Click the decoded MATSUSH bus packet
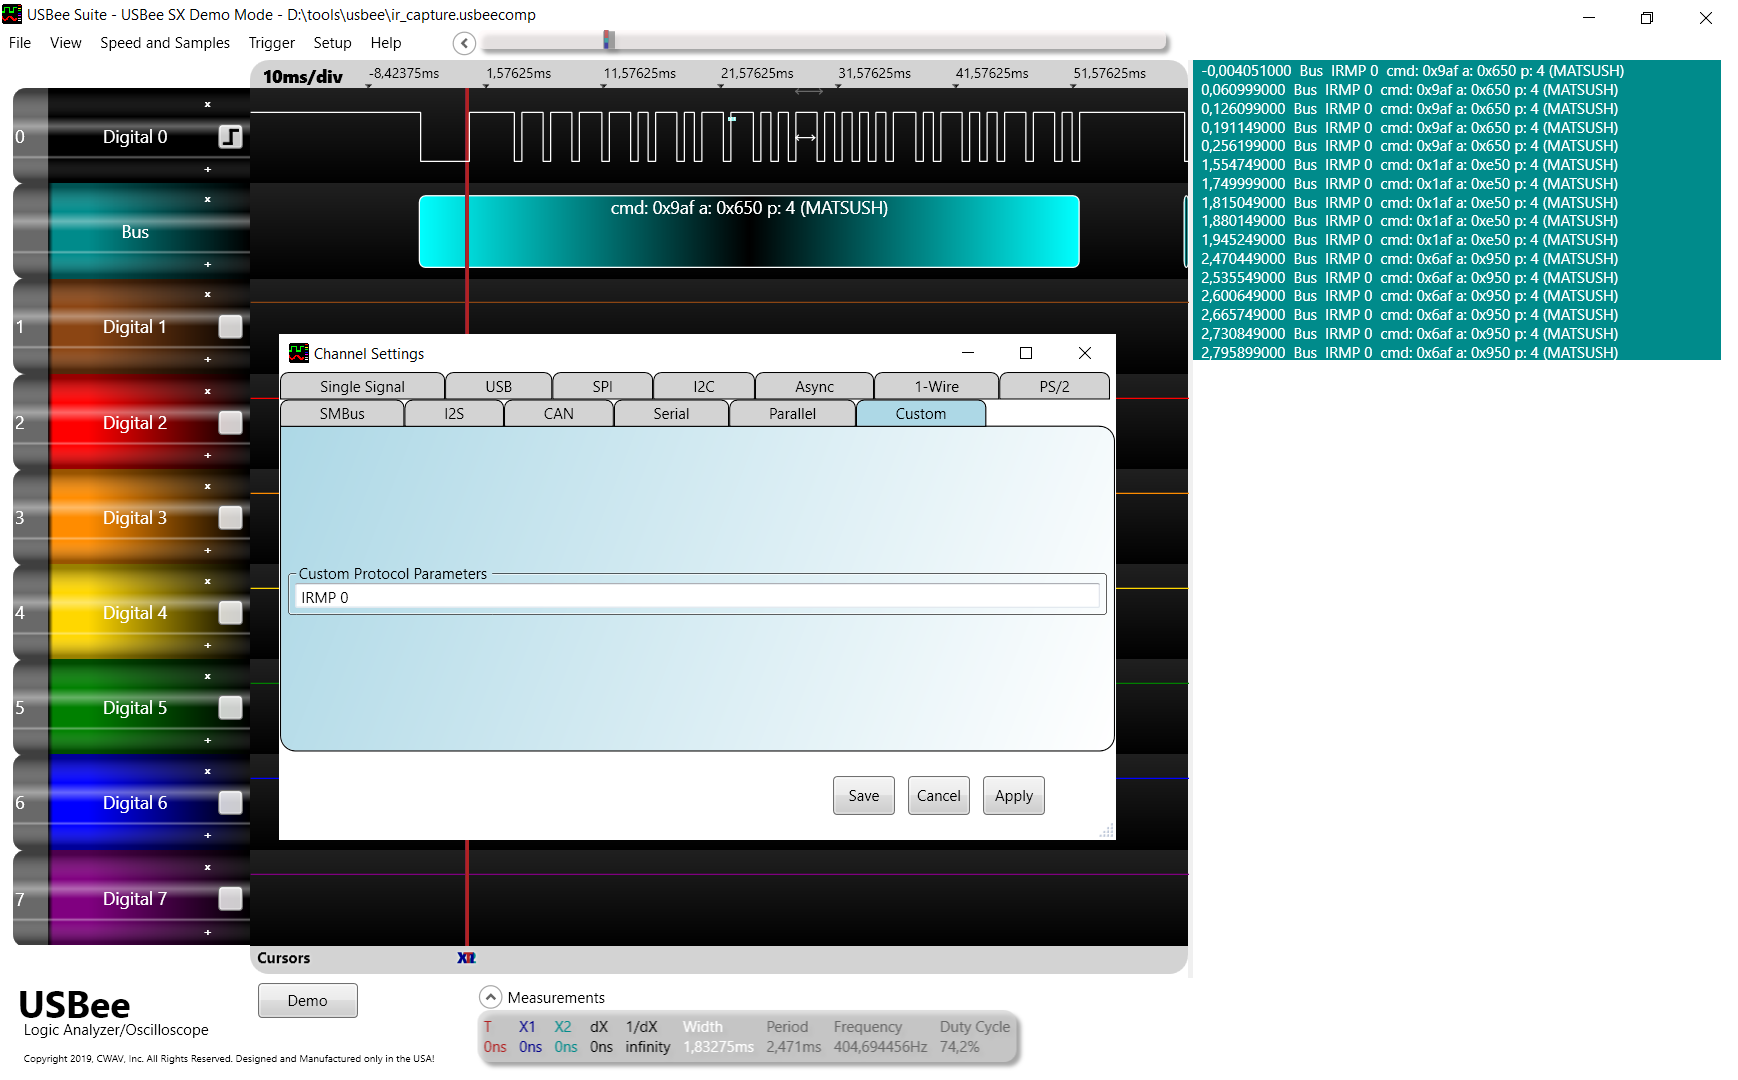Screen dimensions: 1738x1080 click(749, 231)
